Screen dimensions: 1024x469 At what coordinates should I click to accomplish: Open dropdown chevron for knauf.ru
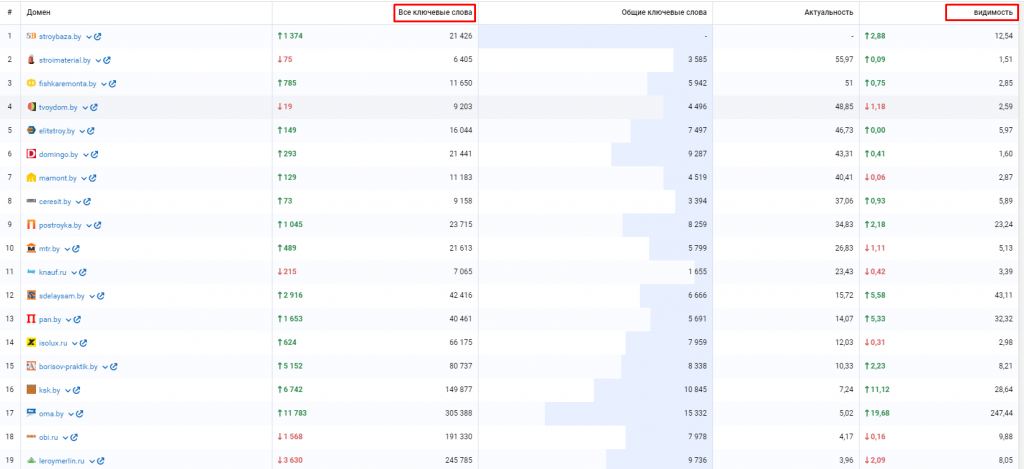tap(74, 272)
